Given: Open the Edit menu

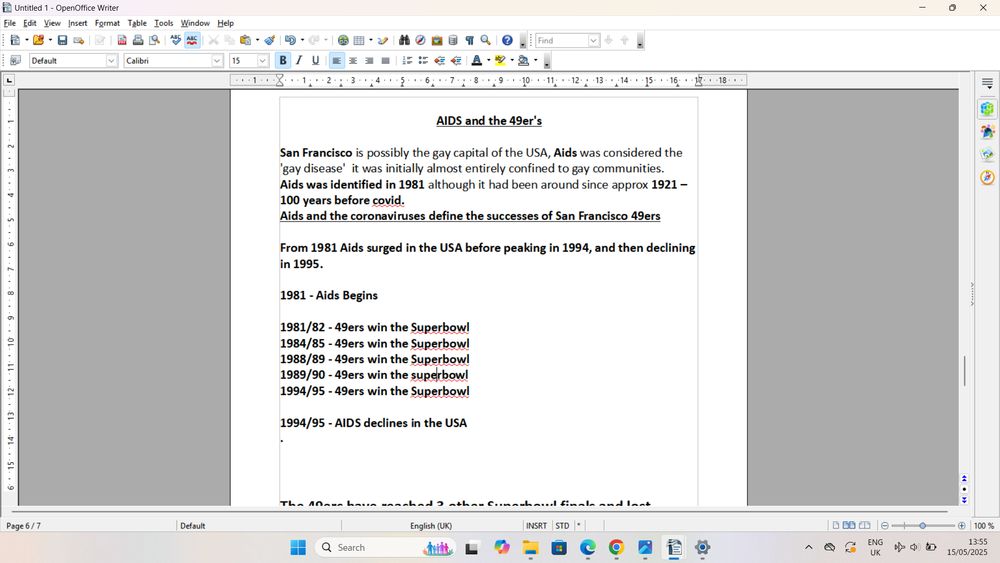Looking at the screenshot, I should tap(30, 23).
